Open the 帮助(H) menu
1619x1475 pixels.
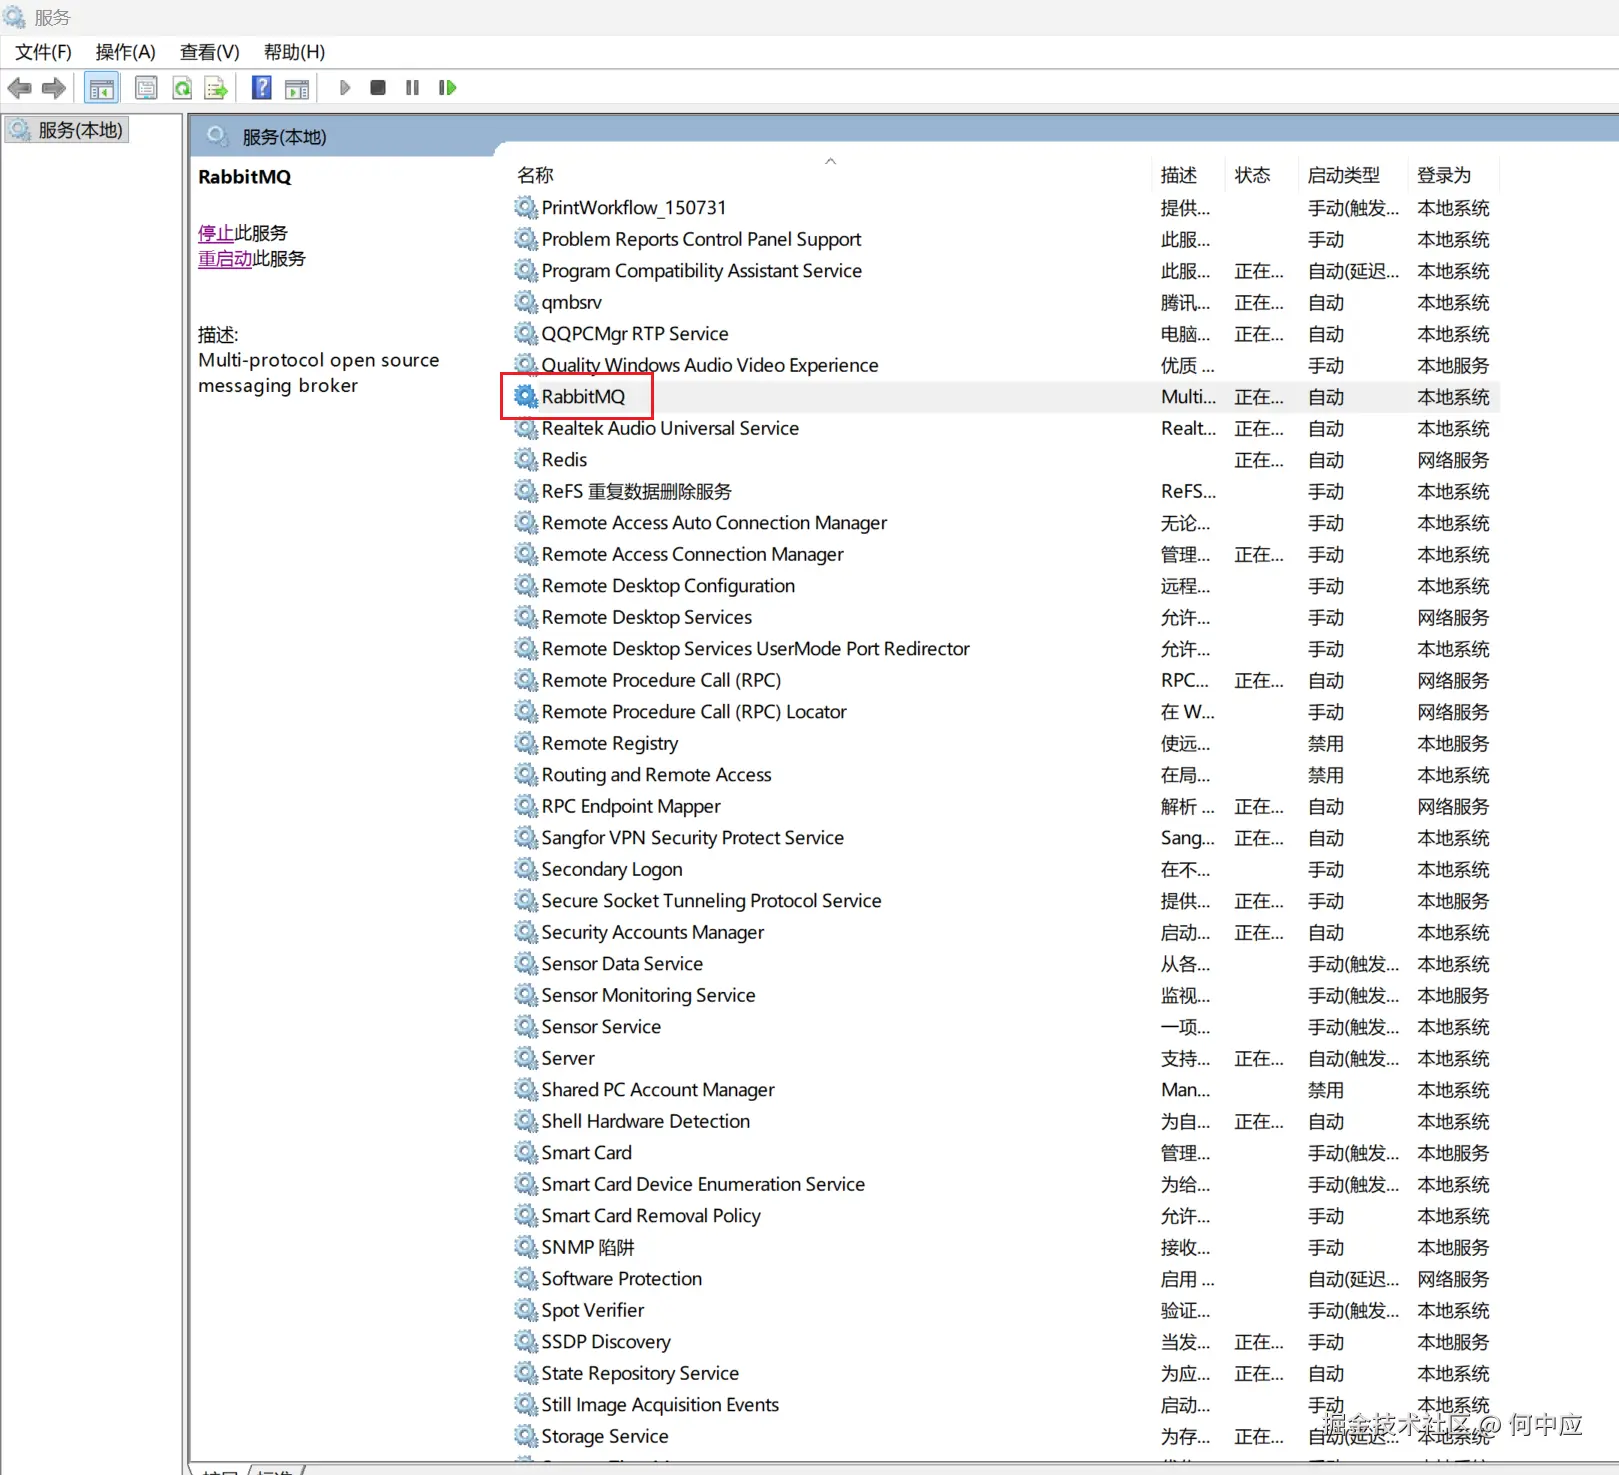point(294,52)
